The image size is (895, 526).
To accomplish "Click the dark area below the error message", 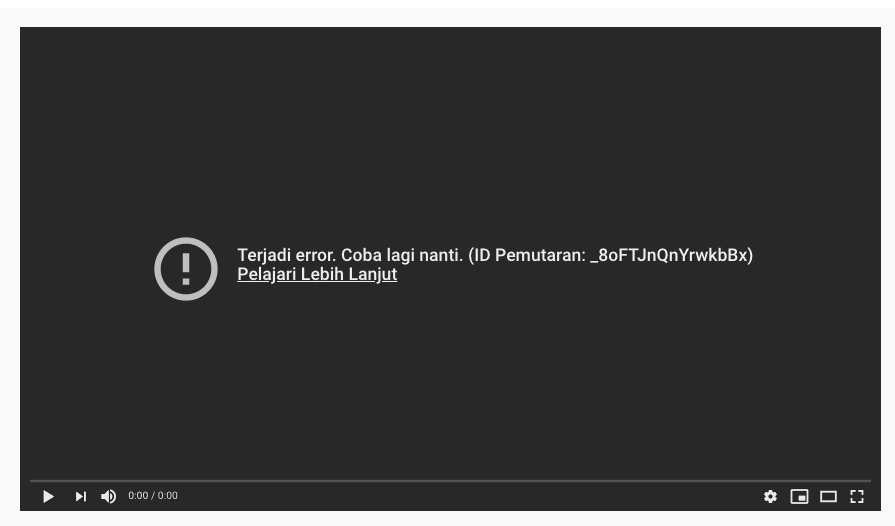I will (450, 388).
